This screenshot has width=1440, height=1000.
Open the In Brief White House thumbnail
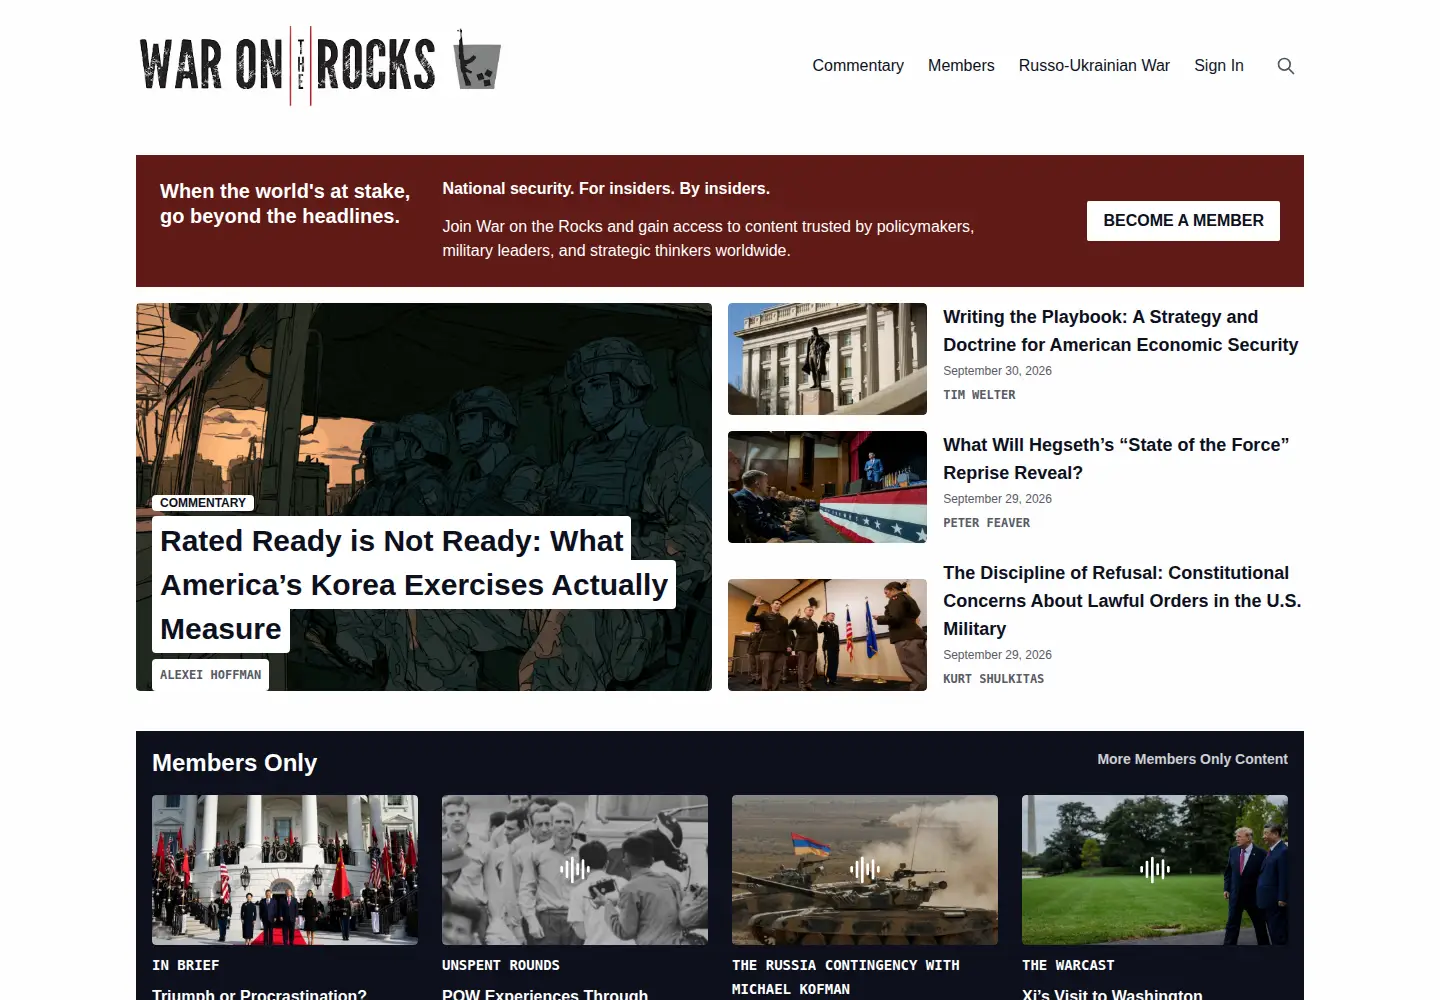point(285,870)
